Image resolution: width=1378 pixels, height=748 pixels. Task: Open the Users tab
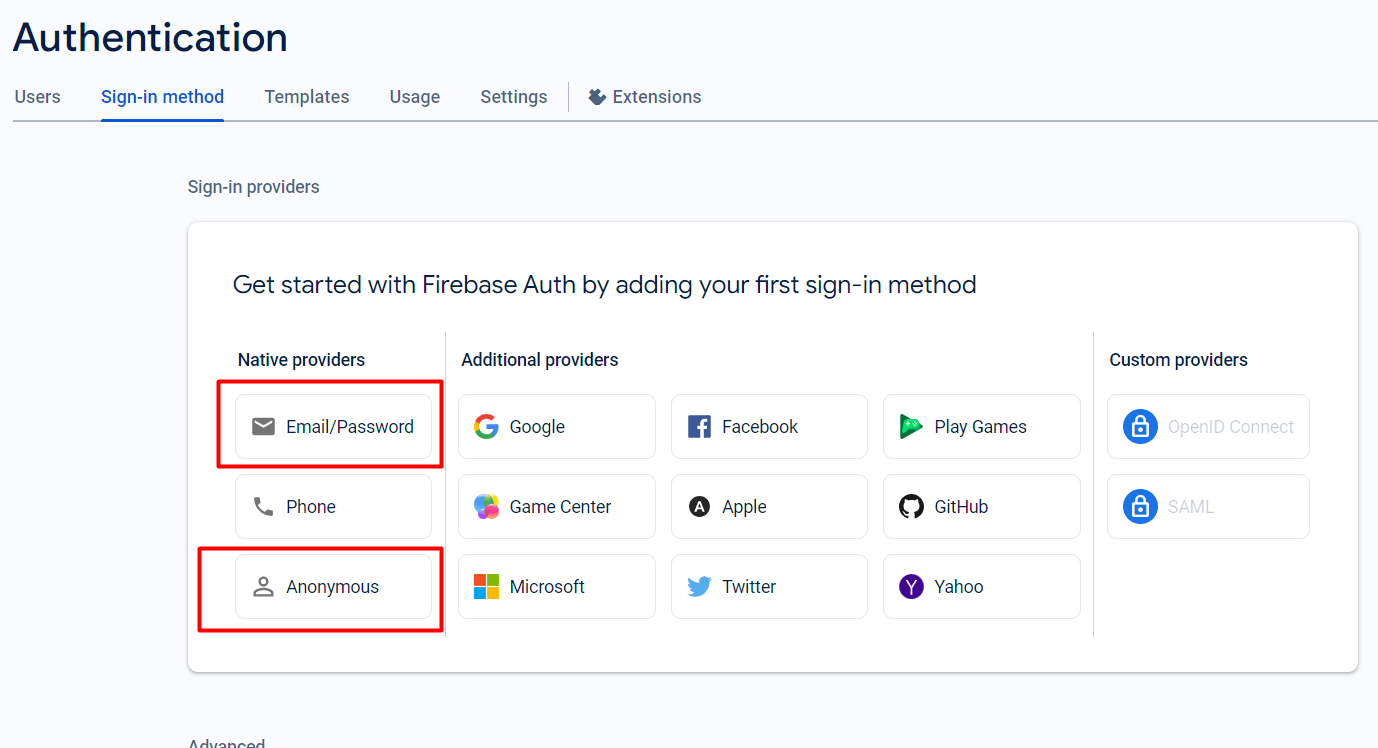37,97
